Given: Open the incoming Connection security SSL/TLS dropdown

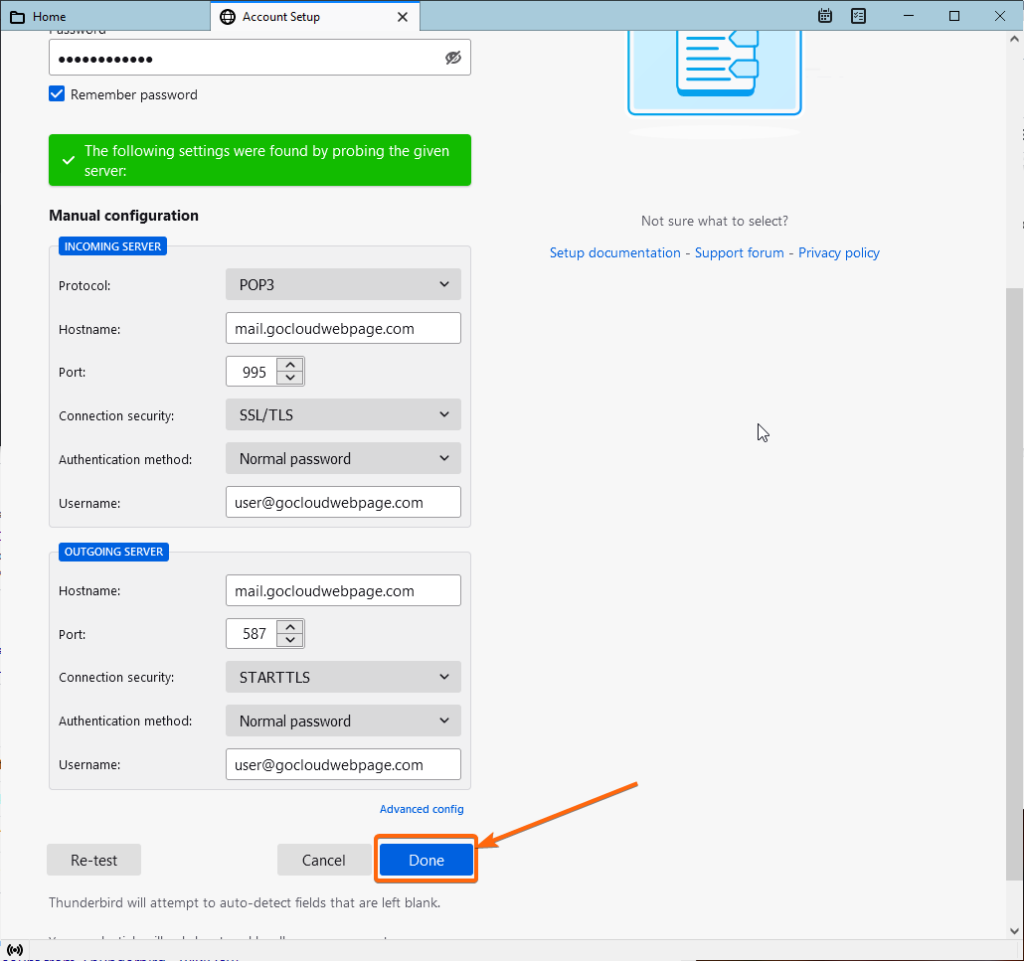Looking at the screenshot, I should (x=343, y=414).
